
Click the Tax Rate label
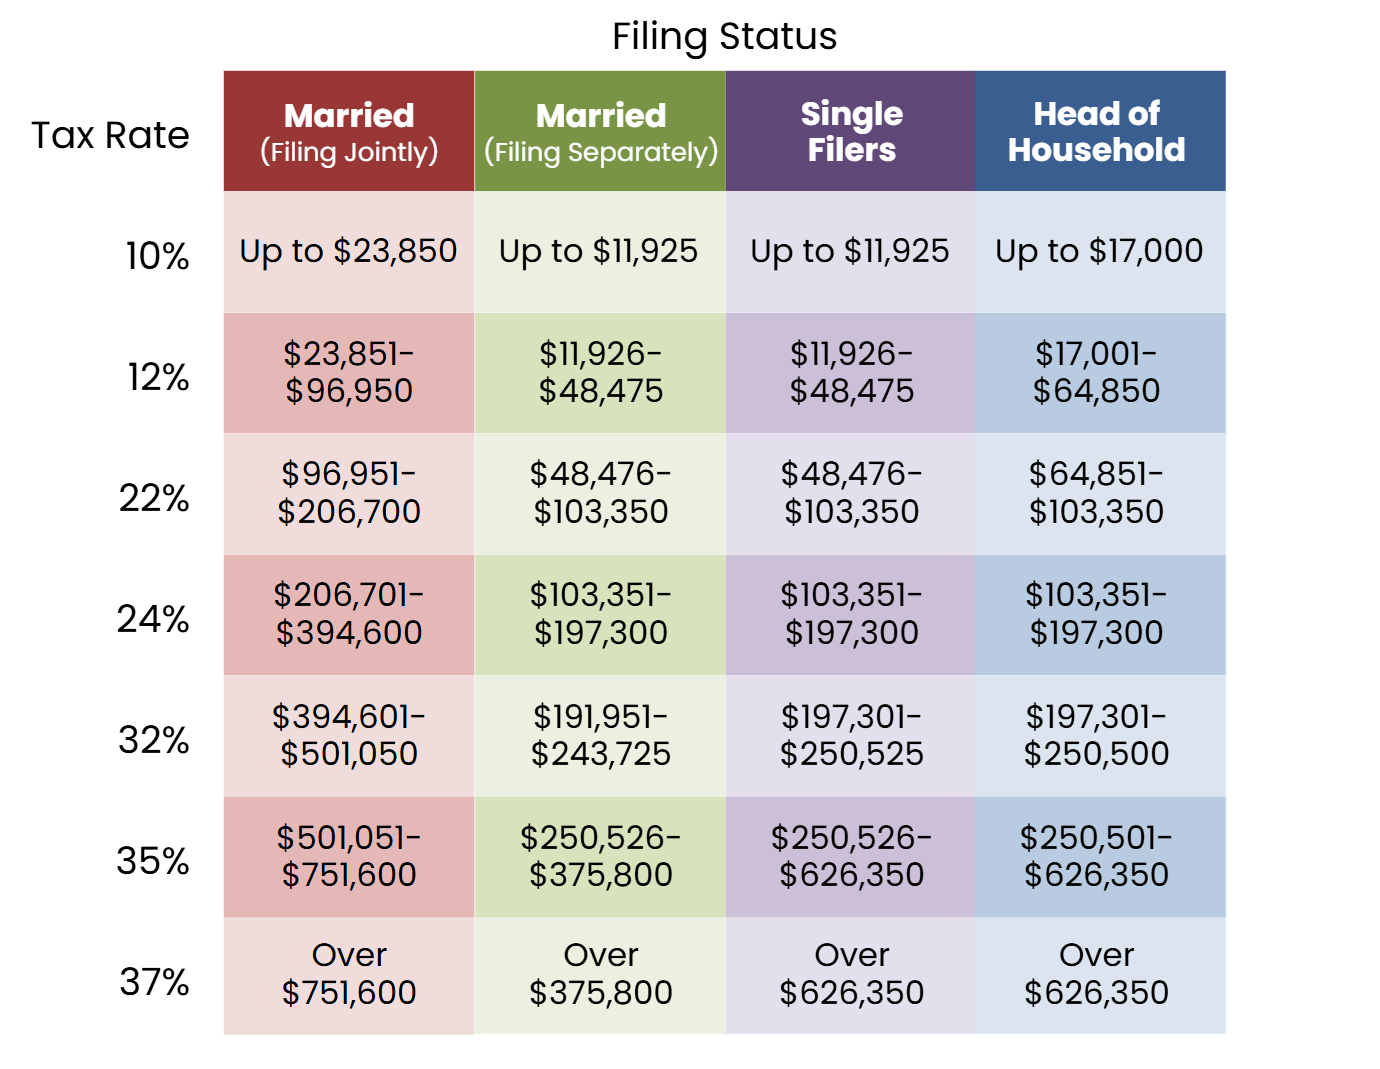110,135
